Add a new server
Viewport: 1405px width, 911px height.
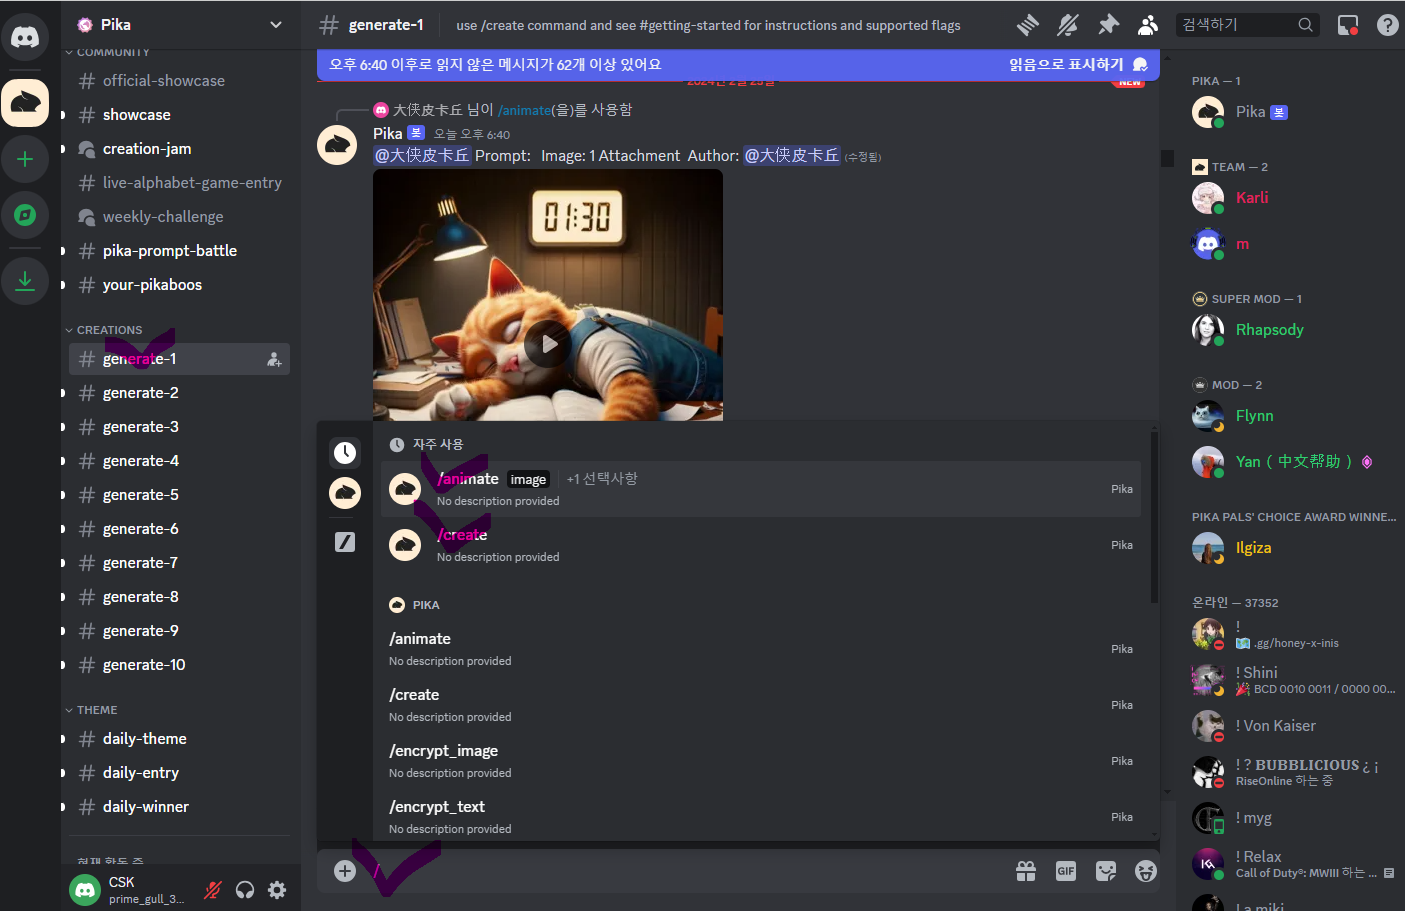[25, 159]
